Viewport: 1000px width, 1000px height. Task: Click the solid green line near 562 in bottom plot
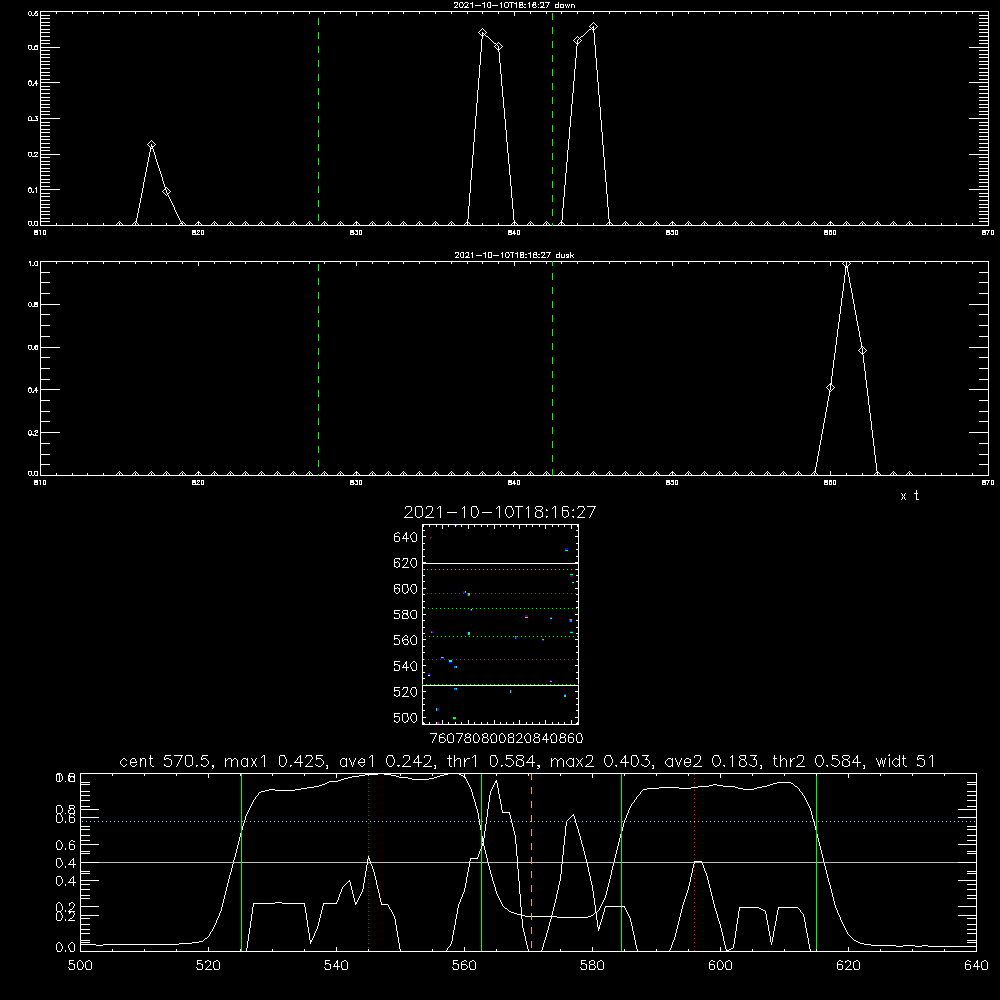(482, 862)
